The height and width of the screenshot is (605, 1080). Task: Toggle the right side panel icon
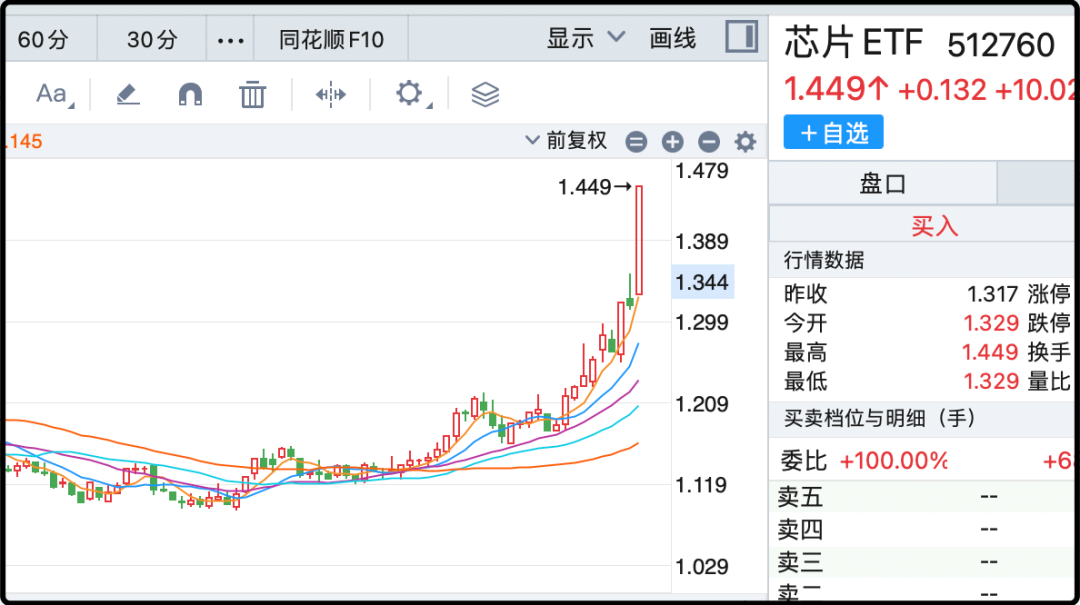(741, 38)
